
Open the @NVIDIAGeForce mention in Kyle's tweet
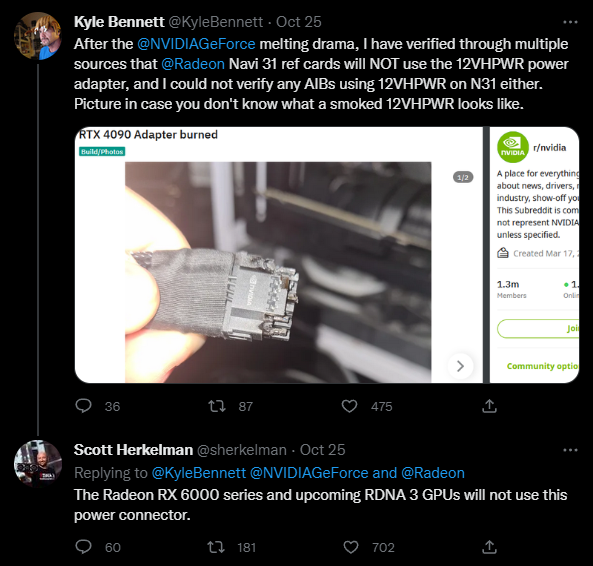click(x=196, y=44)
